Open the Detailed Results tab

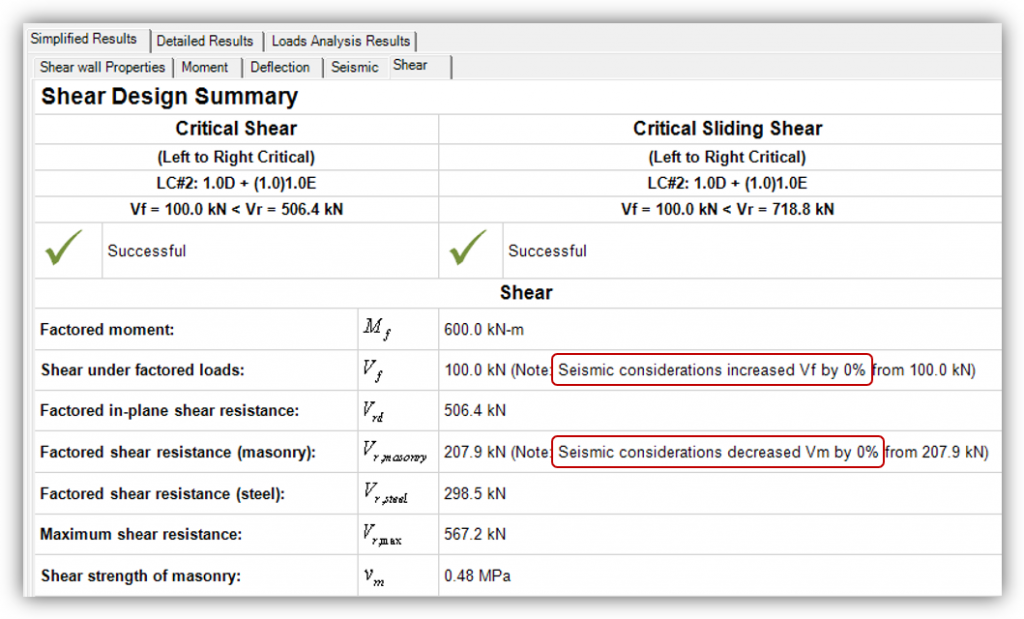tap(205, 41)
